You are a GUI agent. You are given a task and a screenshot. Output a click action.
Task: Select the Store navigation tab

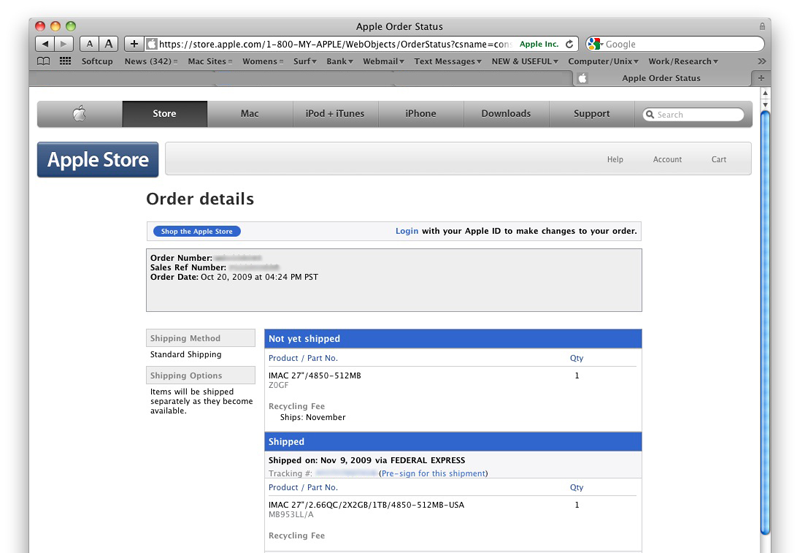(164, 113)
